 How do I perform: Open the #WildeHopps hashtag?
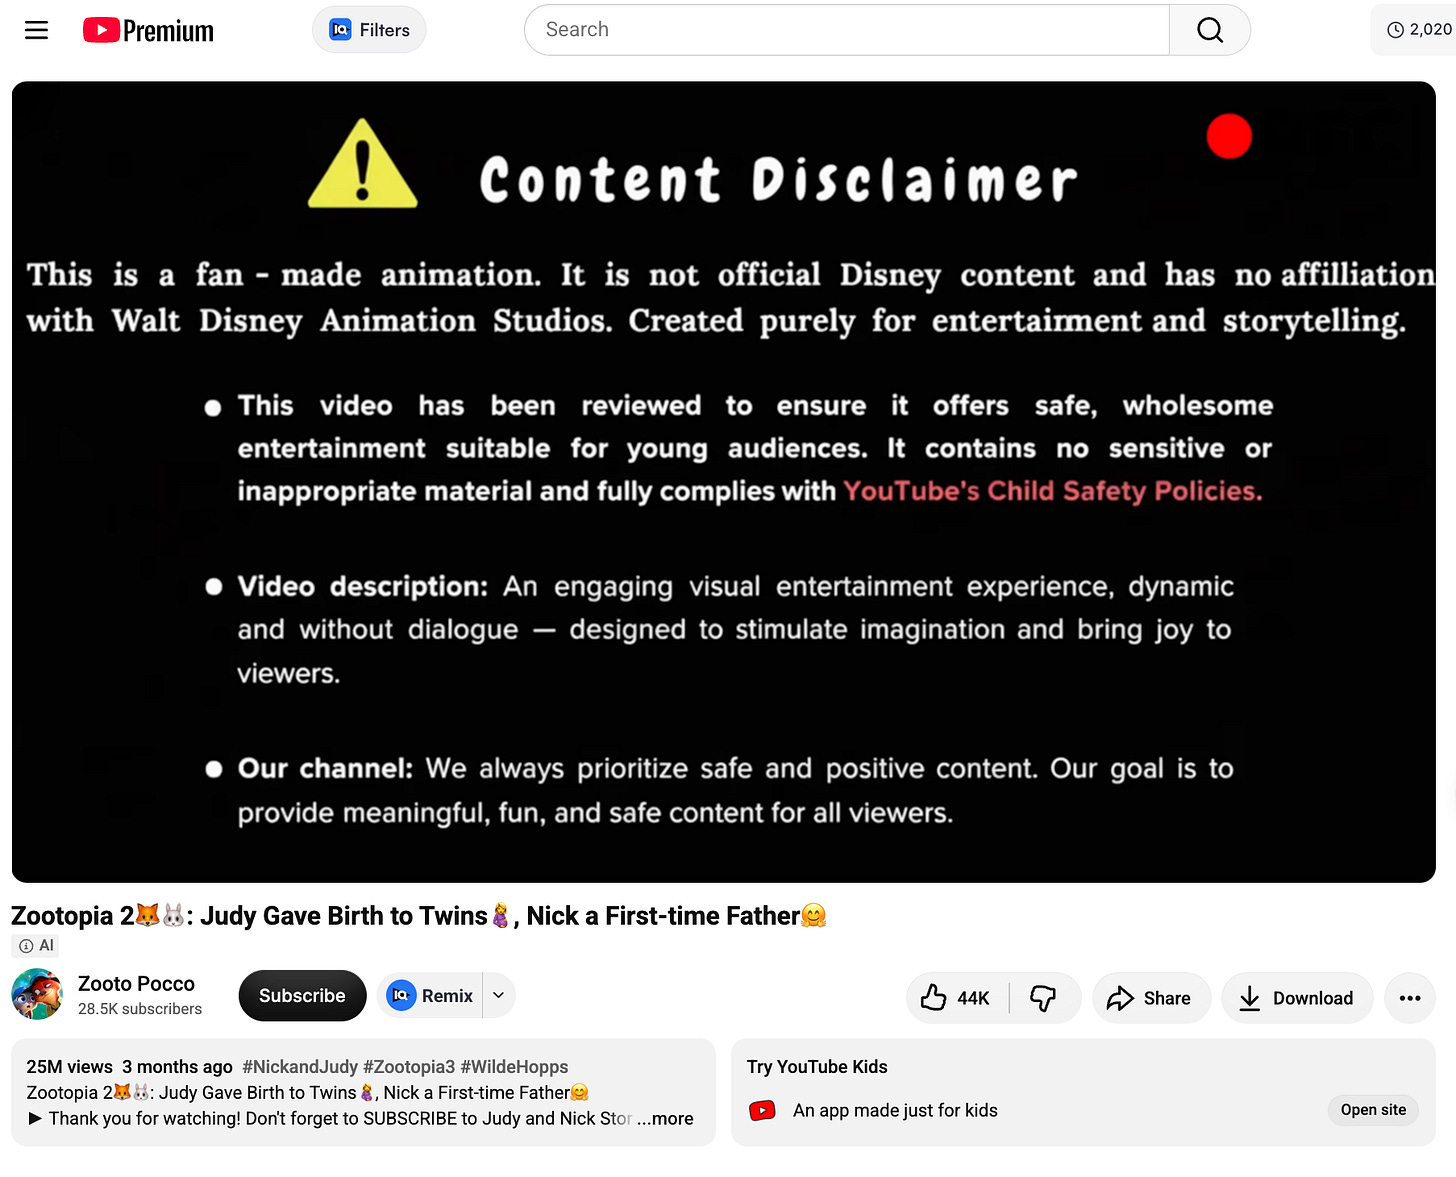coord(514,1067)
